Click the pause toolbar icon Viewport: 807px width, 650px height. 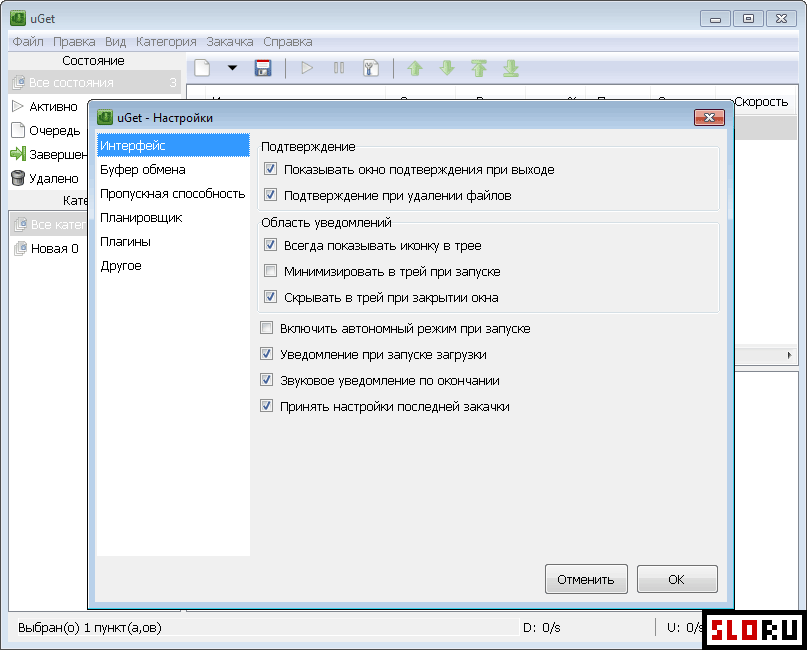(x=339, y=68)
